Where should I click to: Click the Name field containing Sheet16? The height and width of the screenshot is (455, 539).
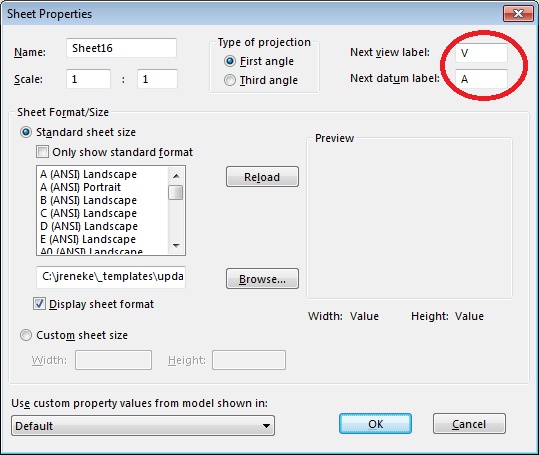pyautogui.click(x=121, y=48)
